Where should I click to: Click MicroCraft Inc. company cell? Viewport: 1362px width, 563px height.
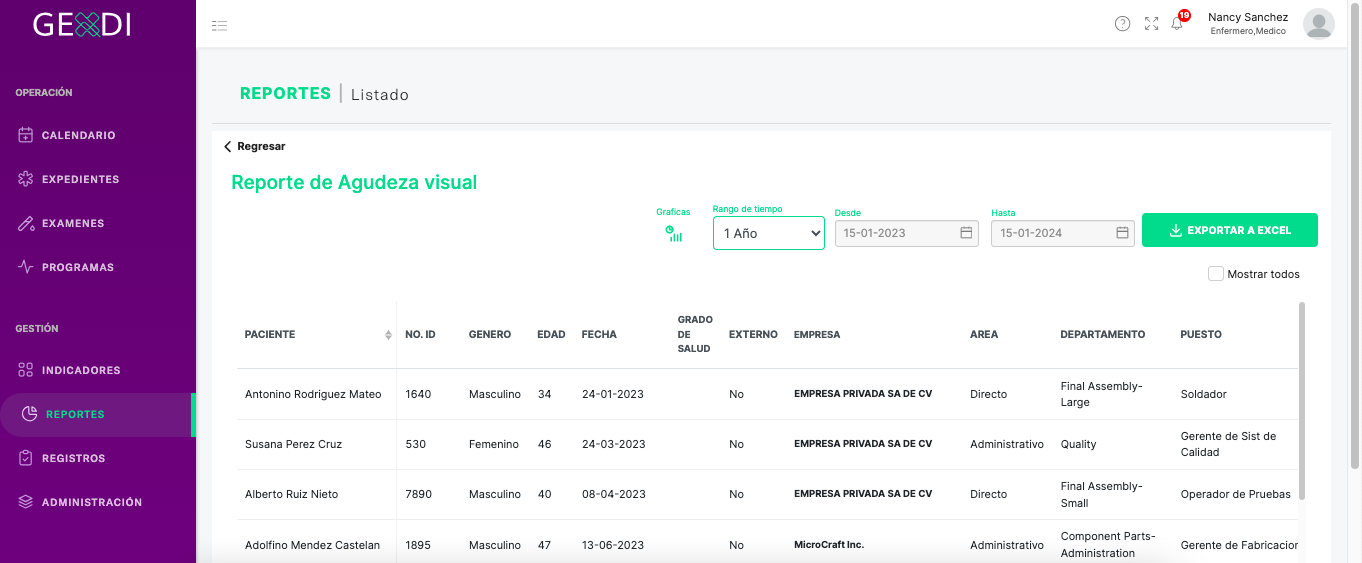point(829,545)
